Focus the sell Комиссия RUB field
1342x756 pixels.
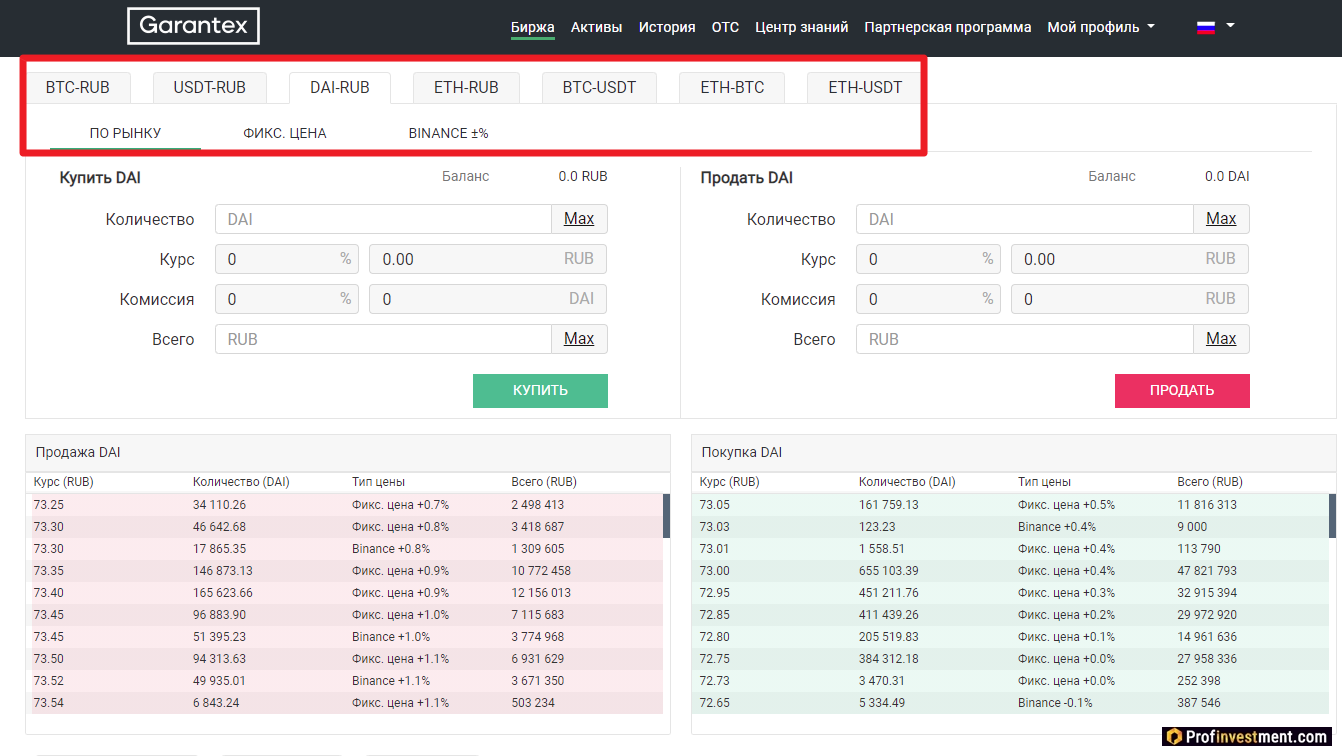1130,299
